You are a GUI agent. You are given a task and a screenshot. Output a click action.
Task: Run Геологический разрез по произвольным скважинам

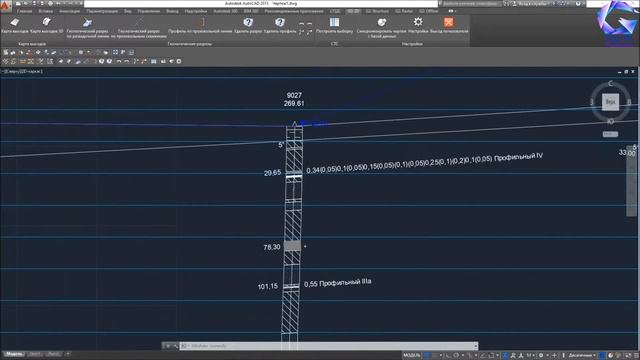(139, 27)
